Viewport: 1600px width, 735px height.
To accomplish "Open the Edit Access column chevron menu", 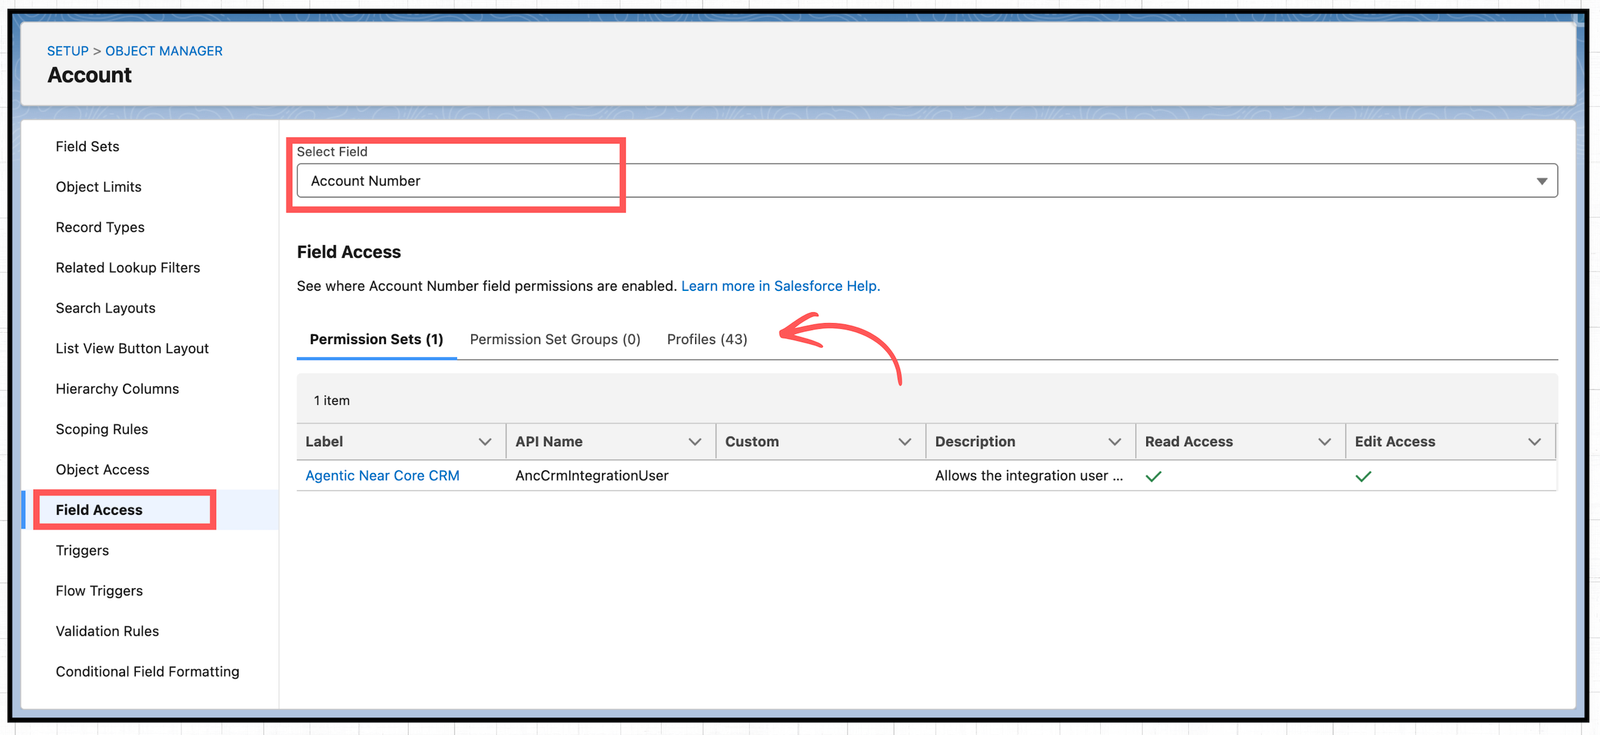I will 1535,442.
